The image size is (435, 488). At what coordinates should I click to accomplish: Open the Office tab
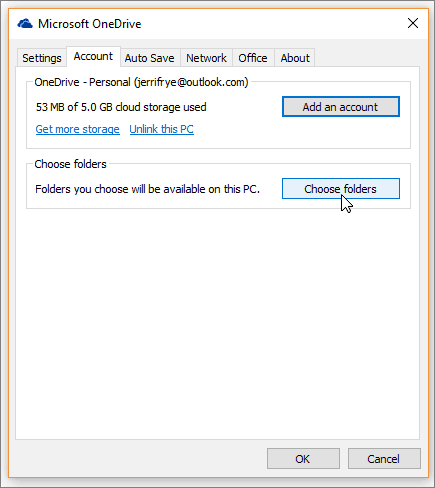click(x=253, y=58)
